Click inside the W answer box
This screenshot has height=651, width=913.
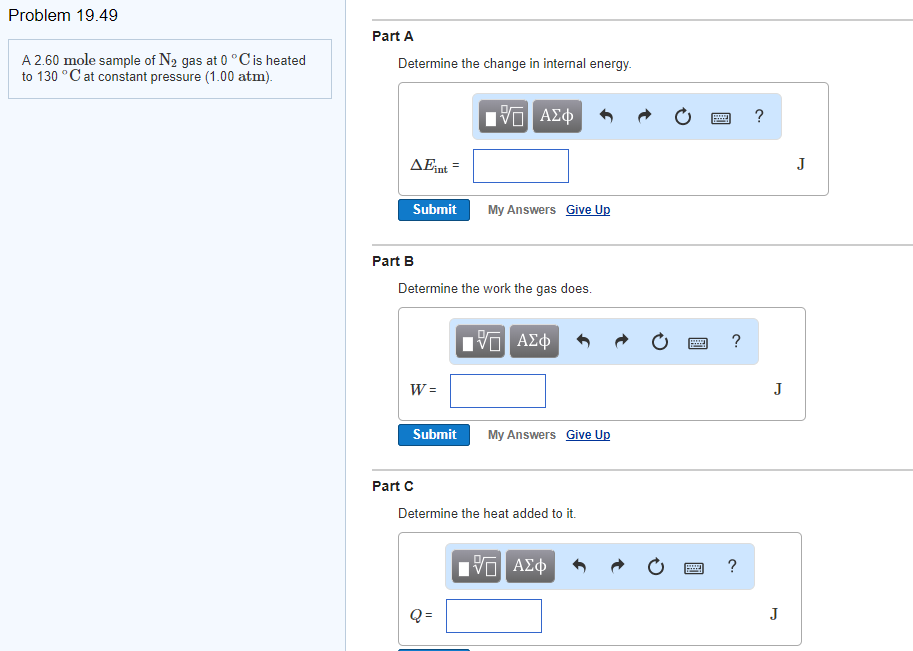(497, 390)
